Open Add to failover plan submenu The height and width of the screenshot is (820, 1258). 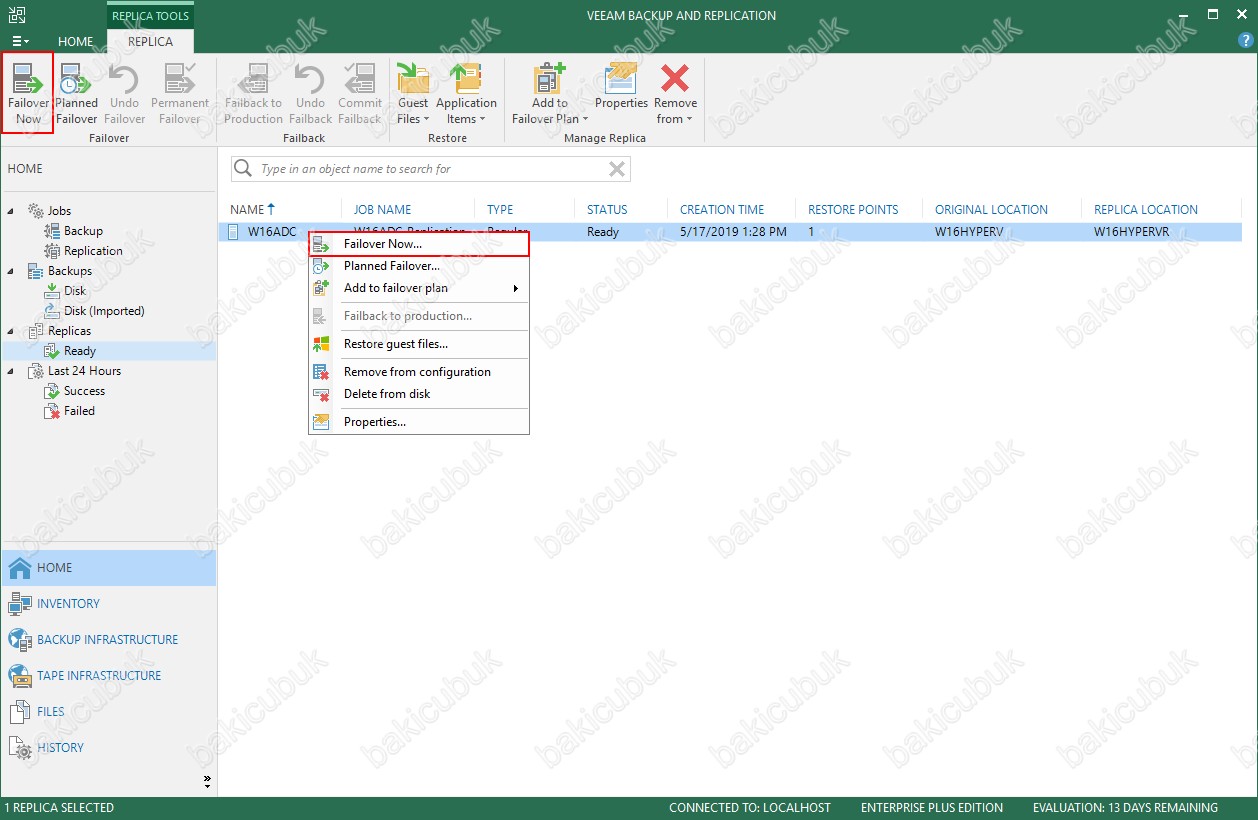pos(419,288)
